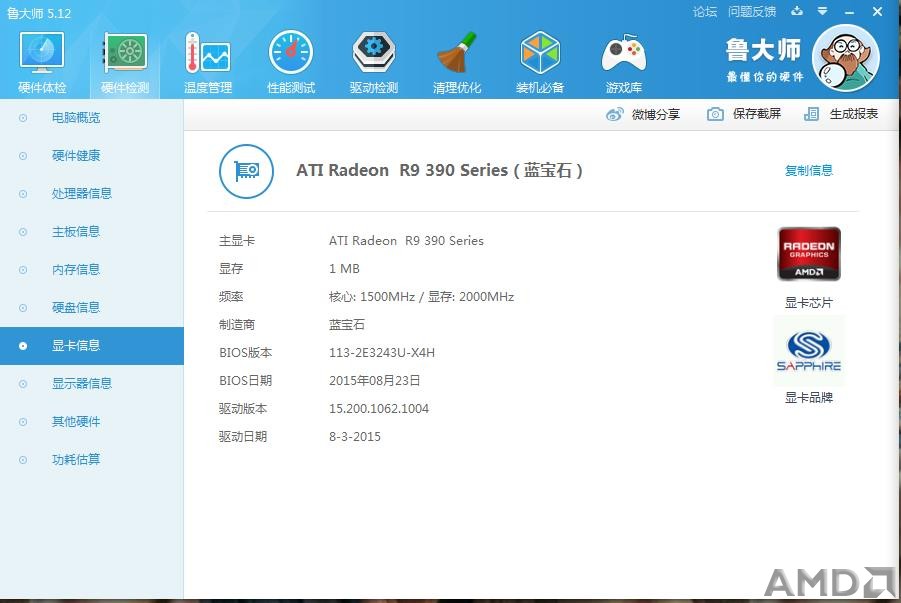
Task: Open 驱动检测 driver detection
Action: (374, 62)
